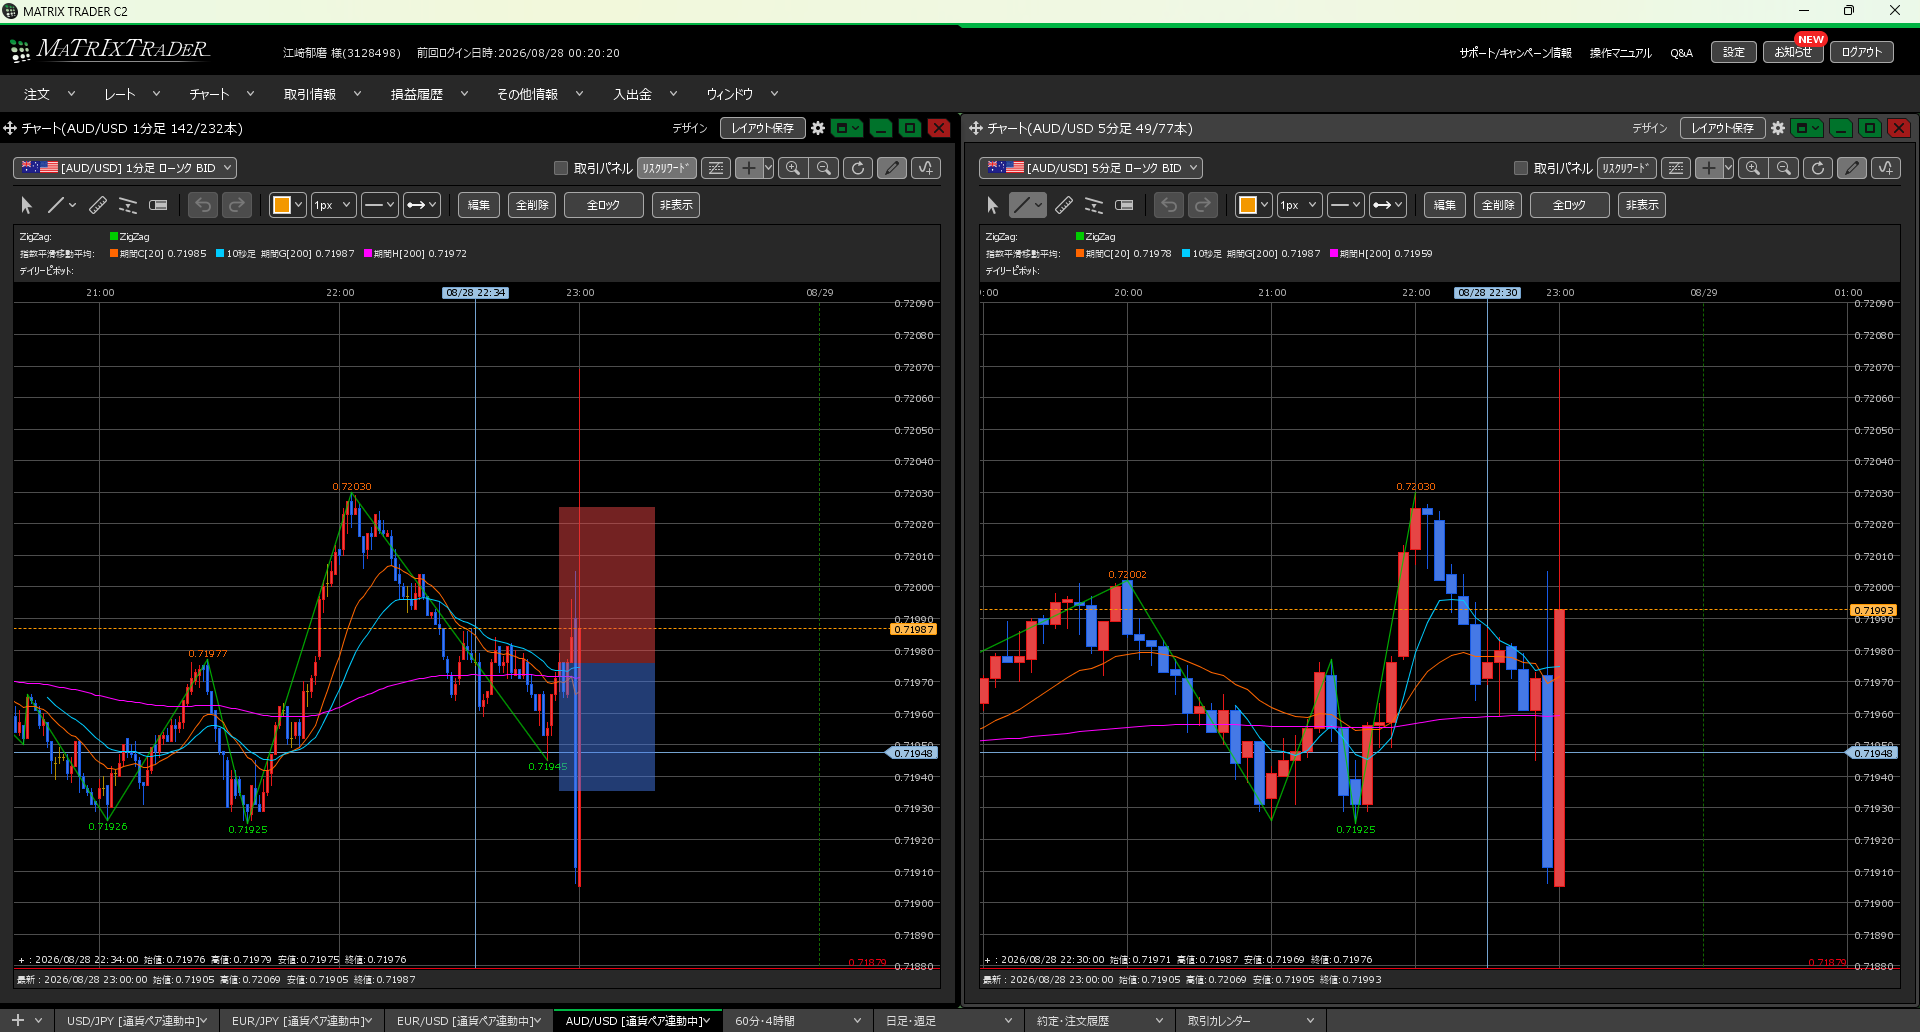This screenshot has height=1032, width=1920.
Task: Zoom out on the 5分足 chart
Action: (1784, 168)
